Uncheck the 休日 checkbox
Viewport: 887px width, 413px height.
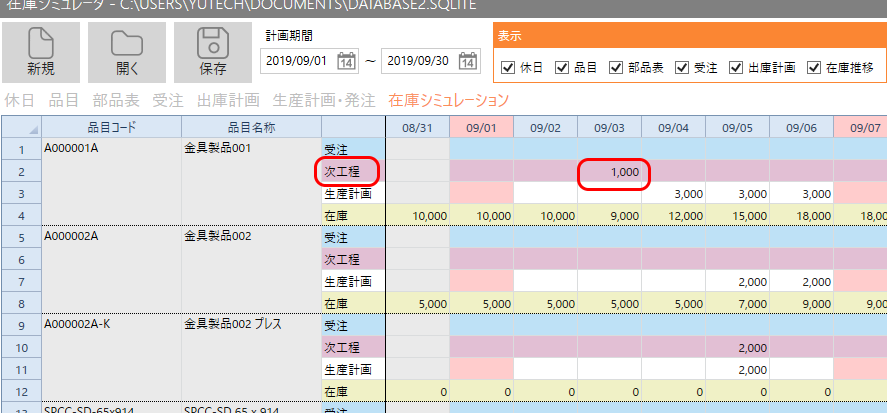pyautogui.click(x=509, y=68)
